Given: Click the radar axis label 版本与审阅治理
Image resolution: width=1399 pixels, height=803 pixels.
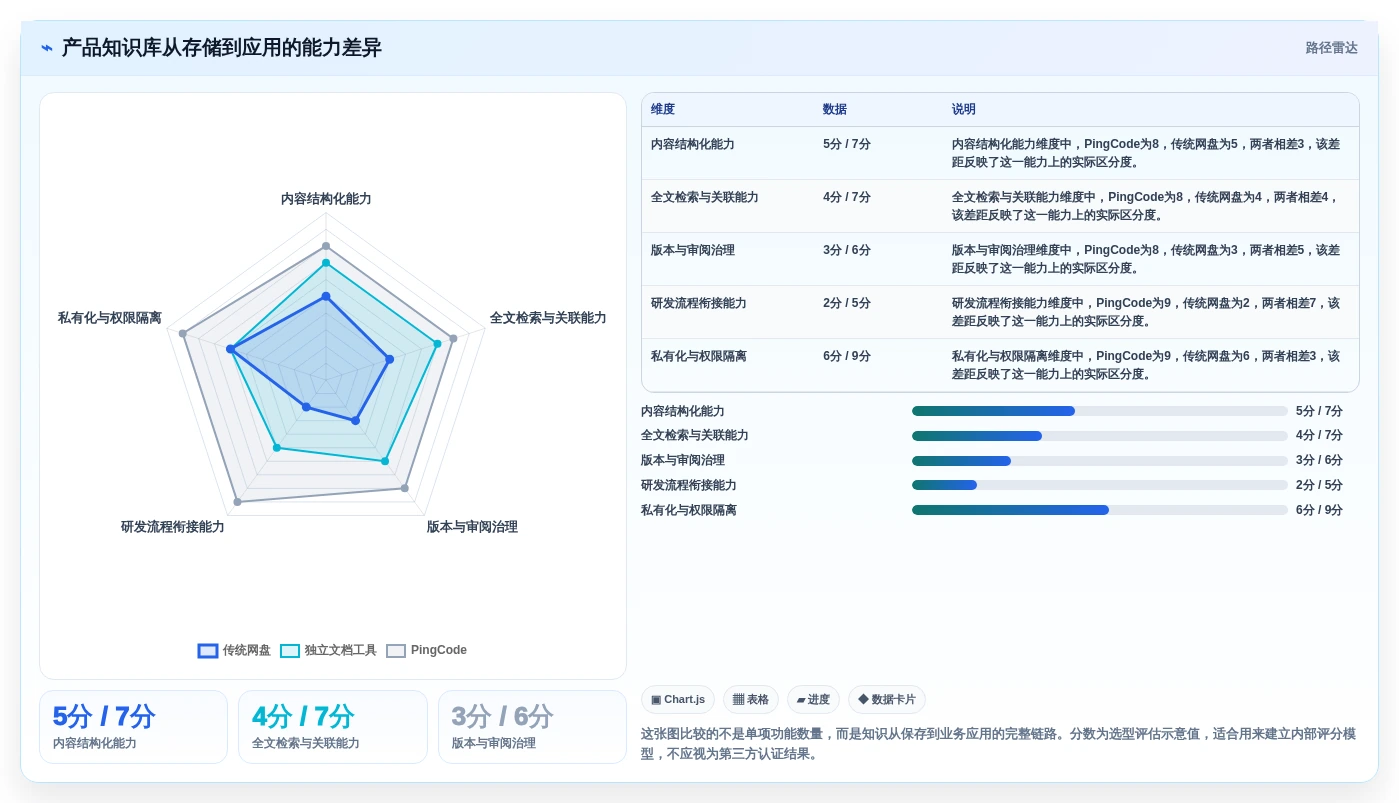Looking at the screenshot, I should coord(472,527).
